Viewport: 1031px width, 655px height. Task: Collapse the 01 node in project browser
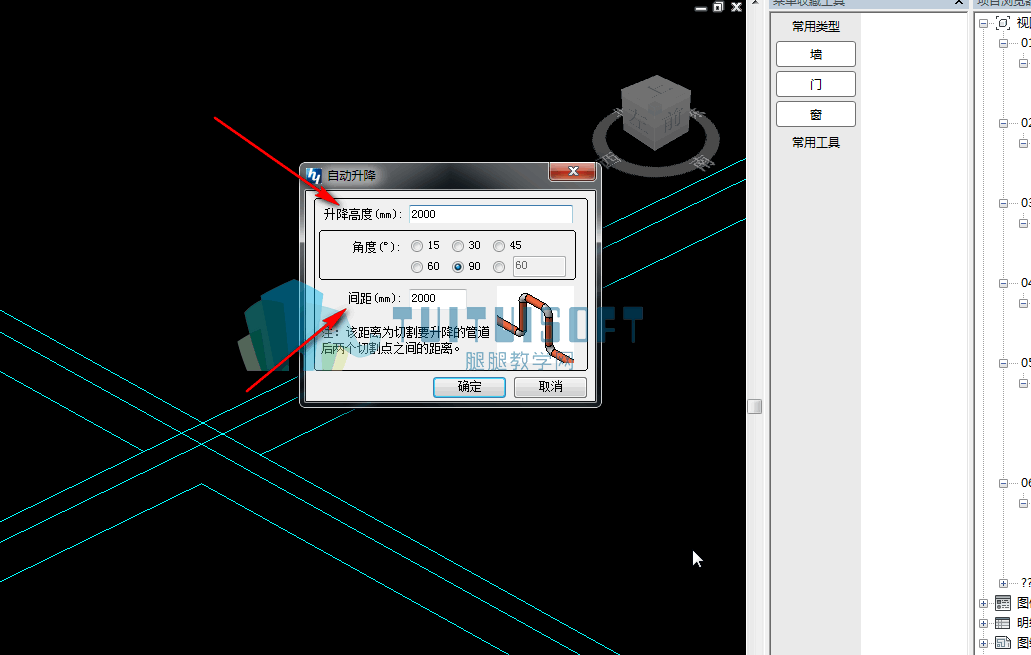tap(1003, 43)
